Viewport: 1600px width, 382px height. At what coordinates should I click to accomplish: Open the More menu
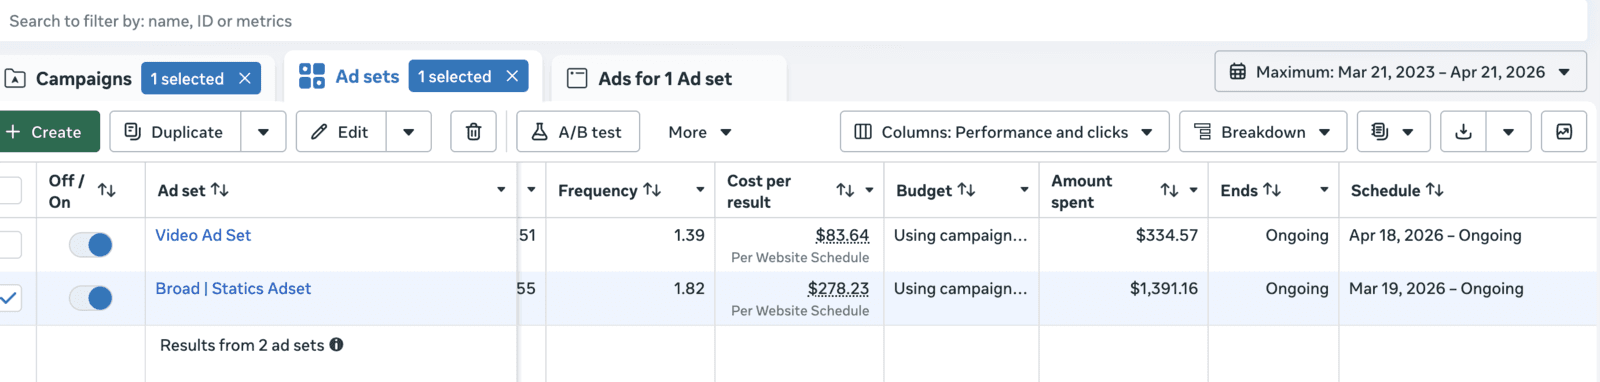[700, 132]
